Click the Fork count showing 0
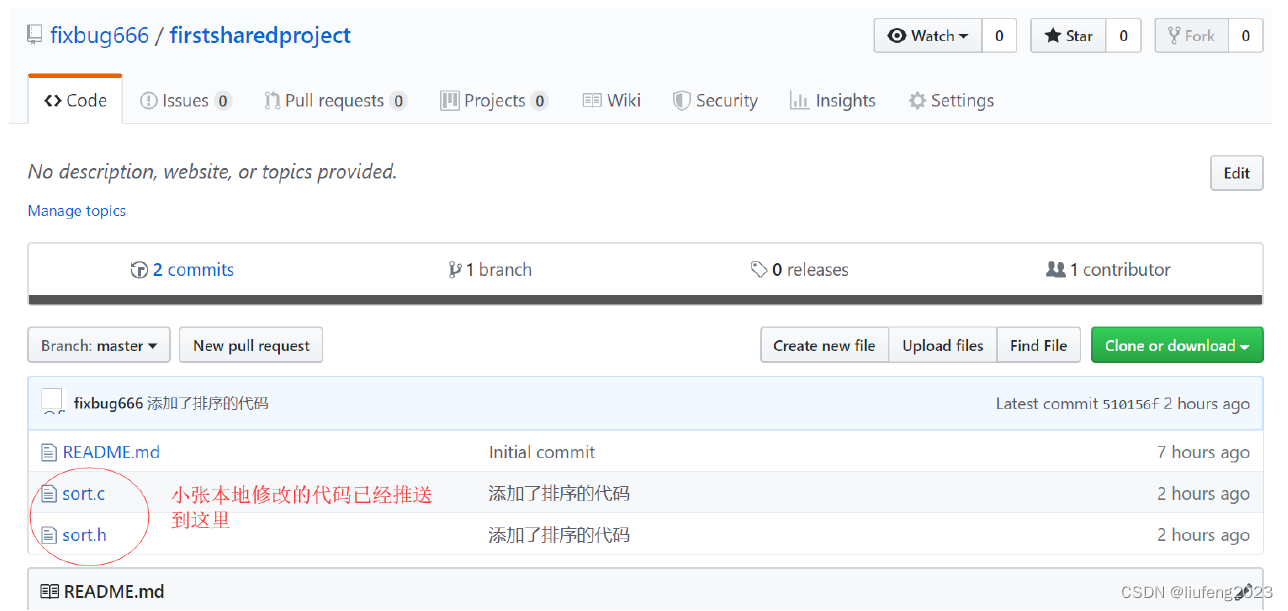This screenshot has width=1288, height=611. 1245,36
